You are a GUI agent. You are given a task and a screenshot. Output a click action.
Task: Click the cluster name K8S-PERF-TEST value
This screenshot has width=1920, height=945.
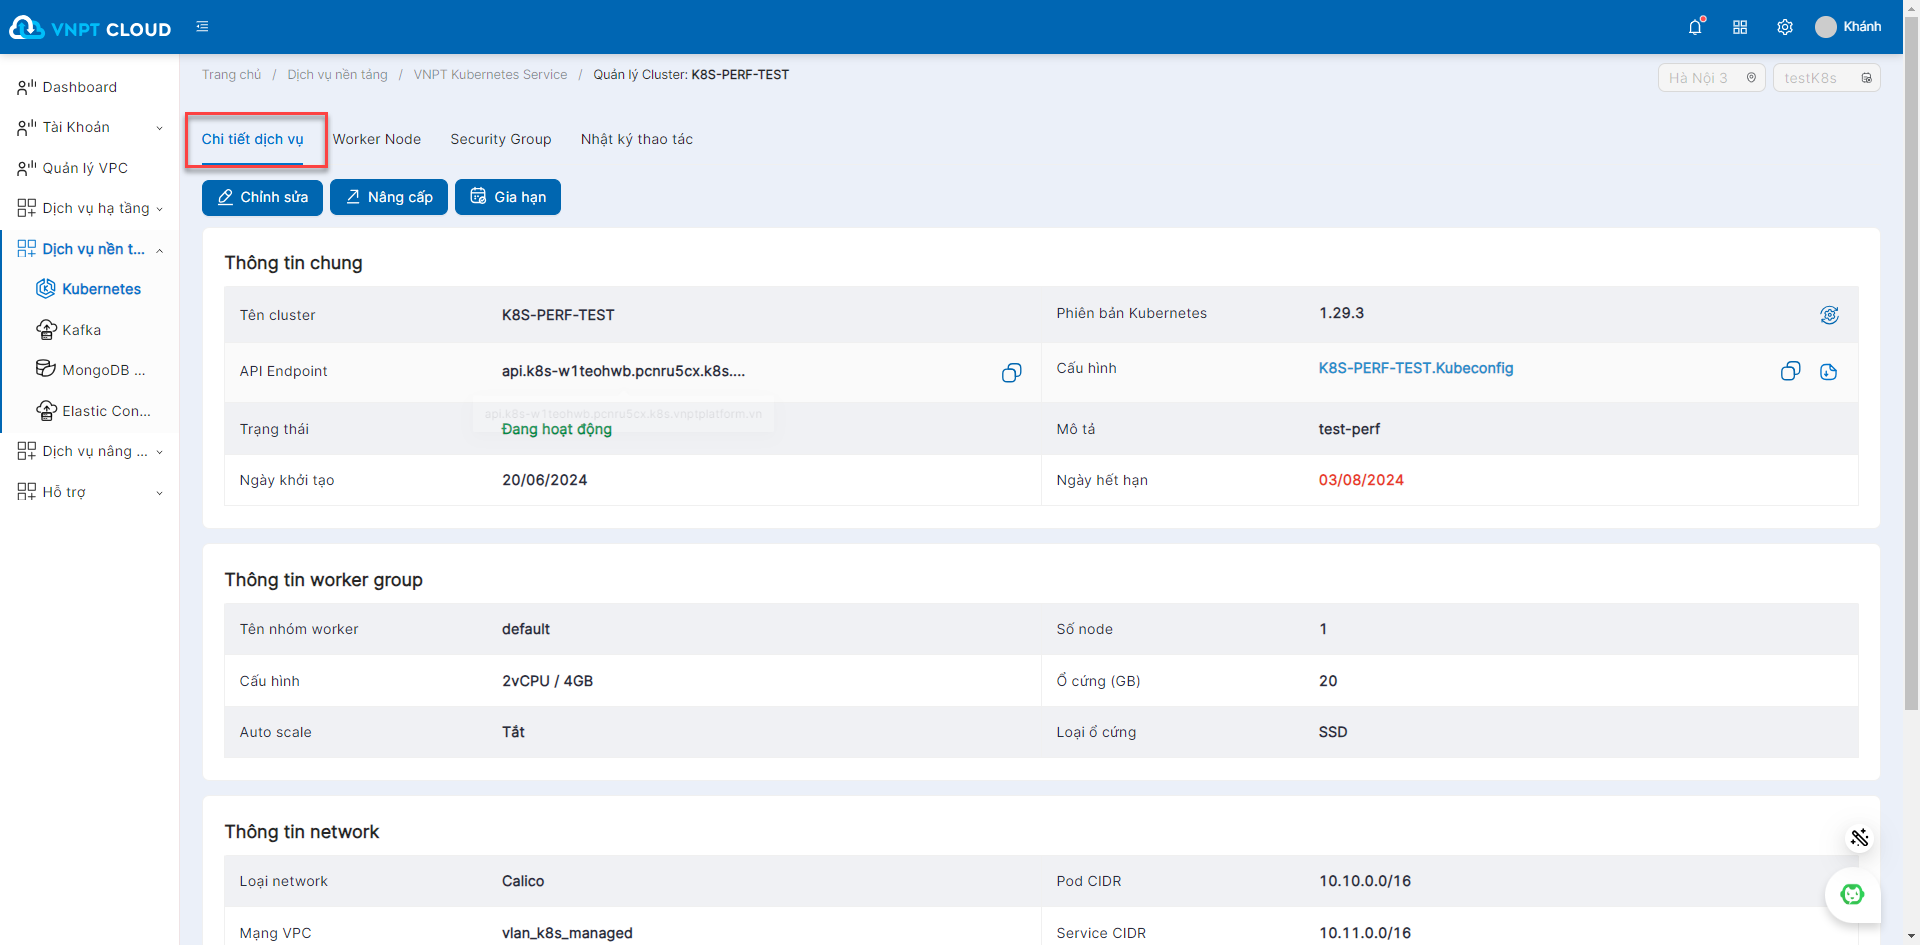click(x=558, y=315)
